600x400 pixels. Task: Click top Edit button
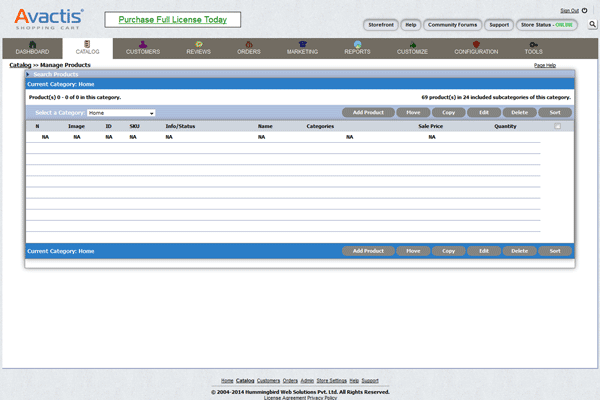click(x=484, y=113)
